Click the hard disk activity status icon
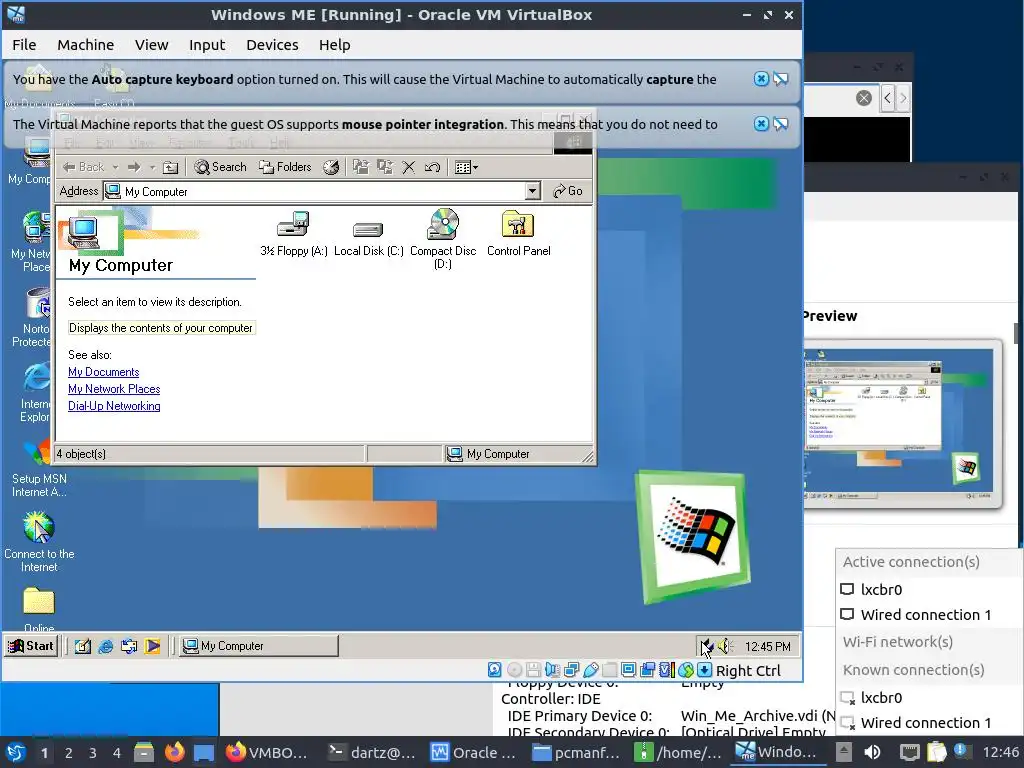Image resolution: width=1024 pixels, height=768 pixels. coord(494,670)
